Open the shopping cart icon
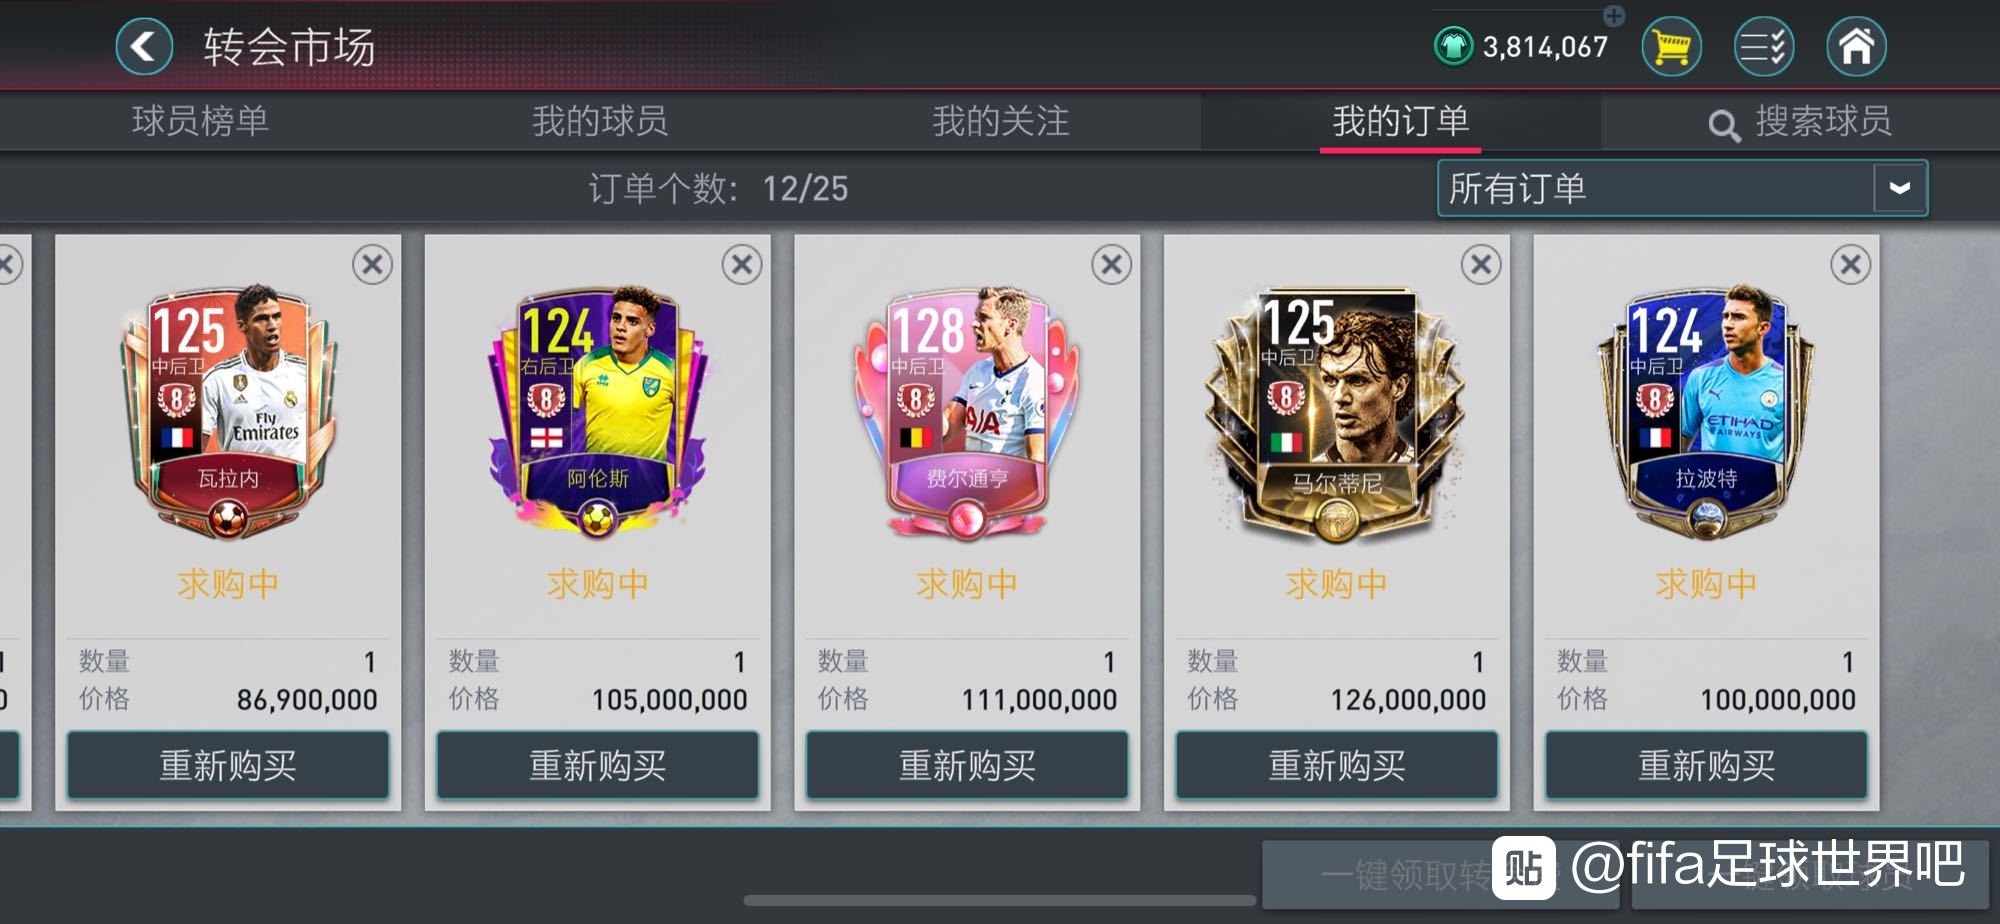Viewport: 2000px width, 924px height. [1671, 46]
